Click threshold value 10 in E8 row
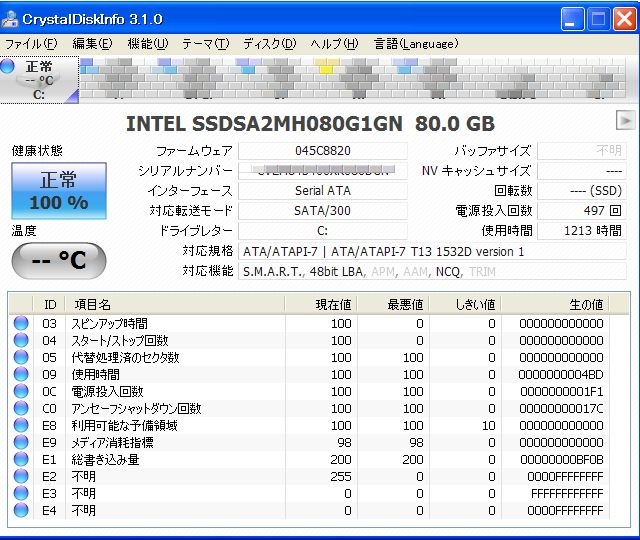Viewport: 640px width, 540px height. pyautogui.click(x=489, y=426)
